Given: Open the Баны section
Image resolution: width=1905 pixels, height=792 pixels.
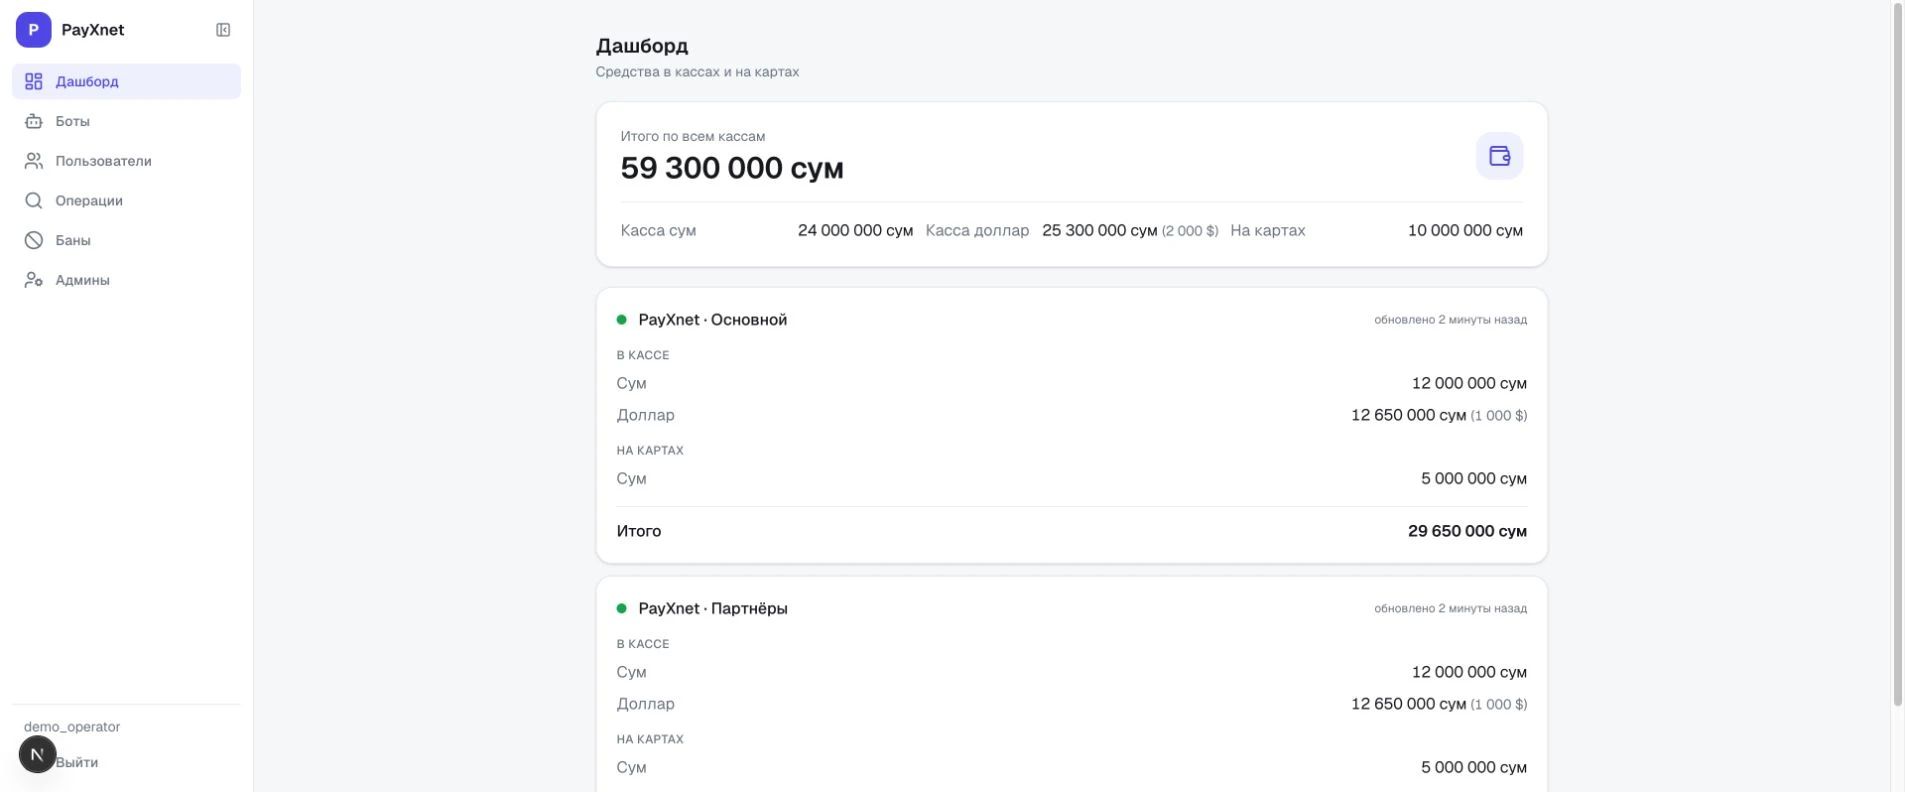Looking at the screenshot, I should click(x=126, y=240).
